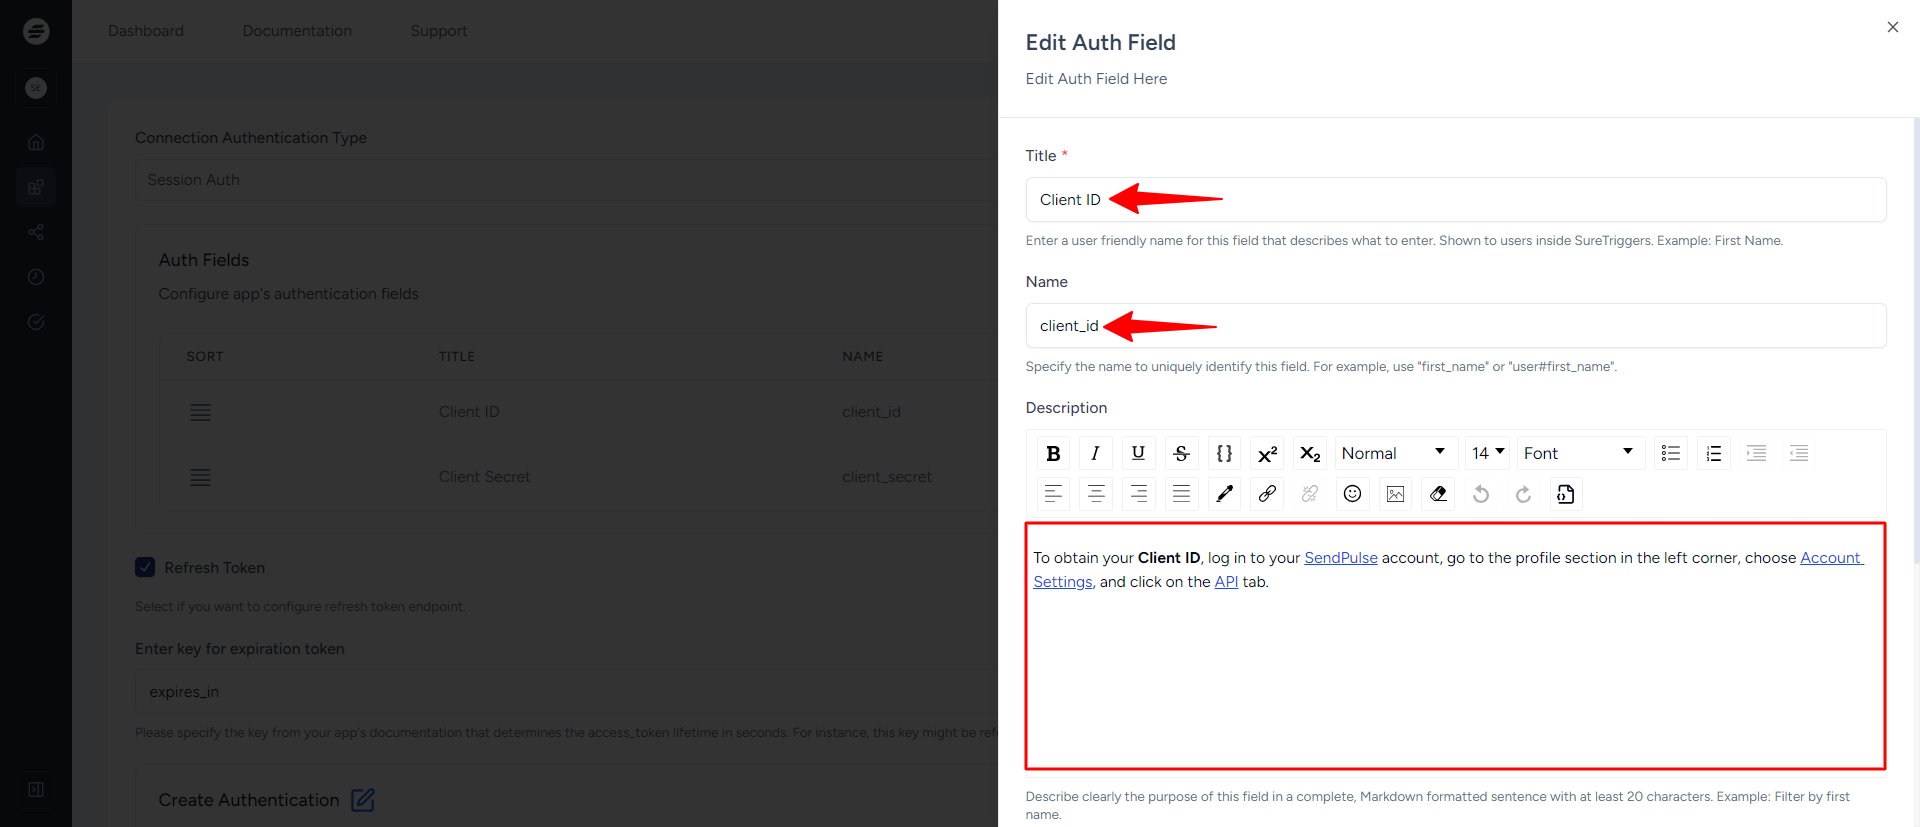
Task: Click the API link in the description
Action: [x=1226, y=582]
